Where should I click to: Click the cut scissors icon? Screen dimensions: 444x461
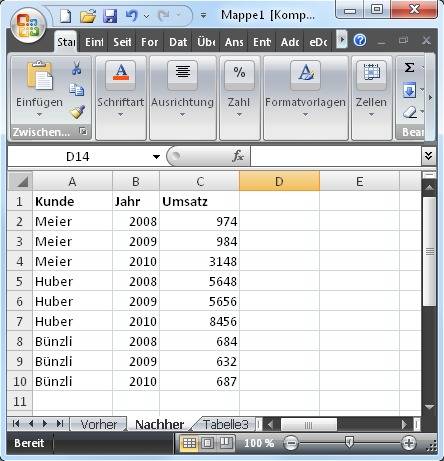[x=77, y=68]
